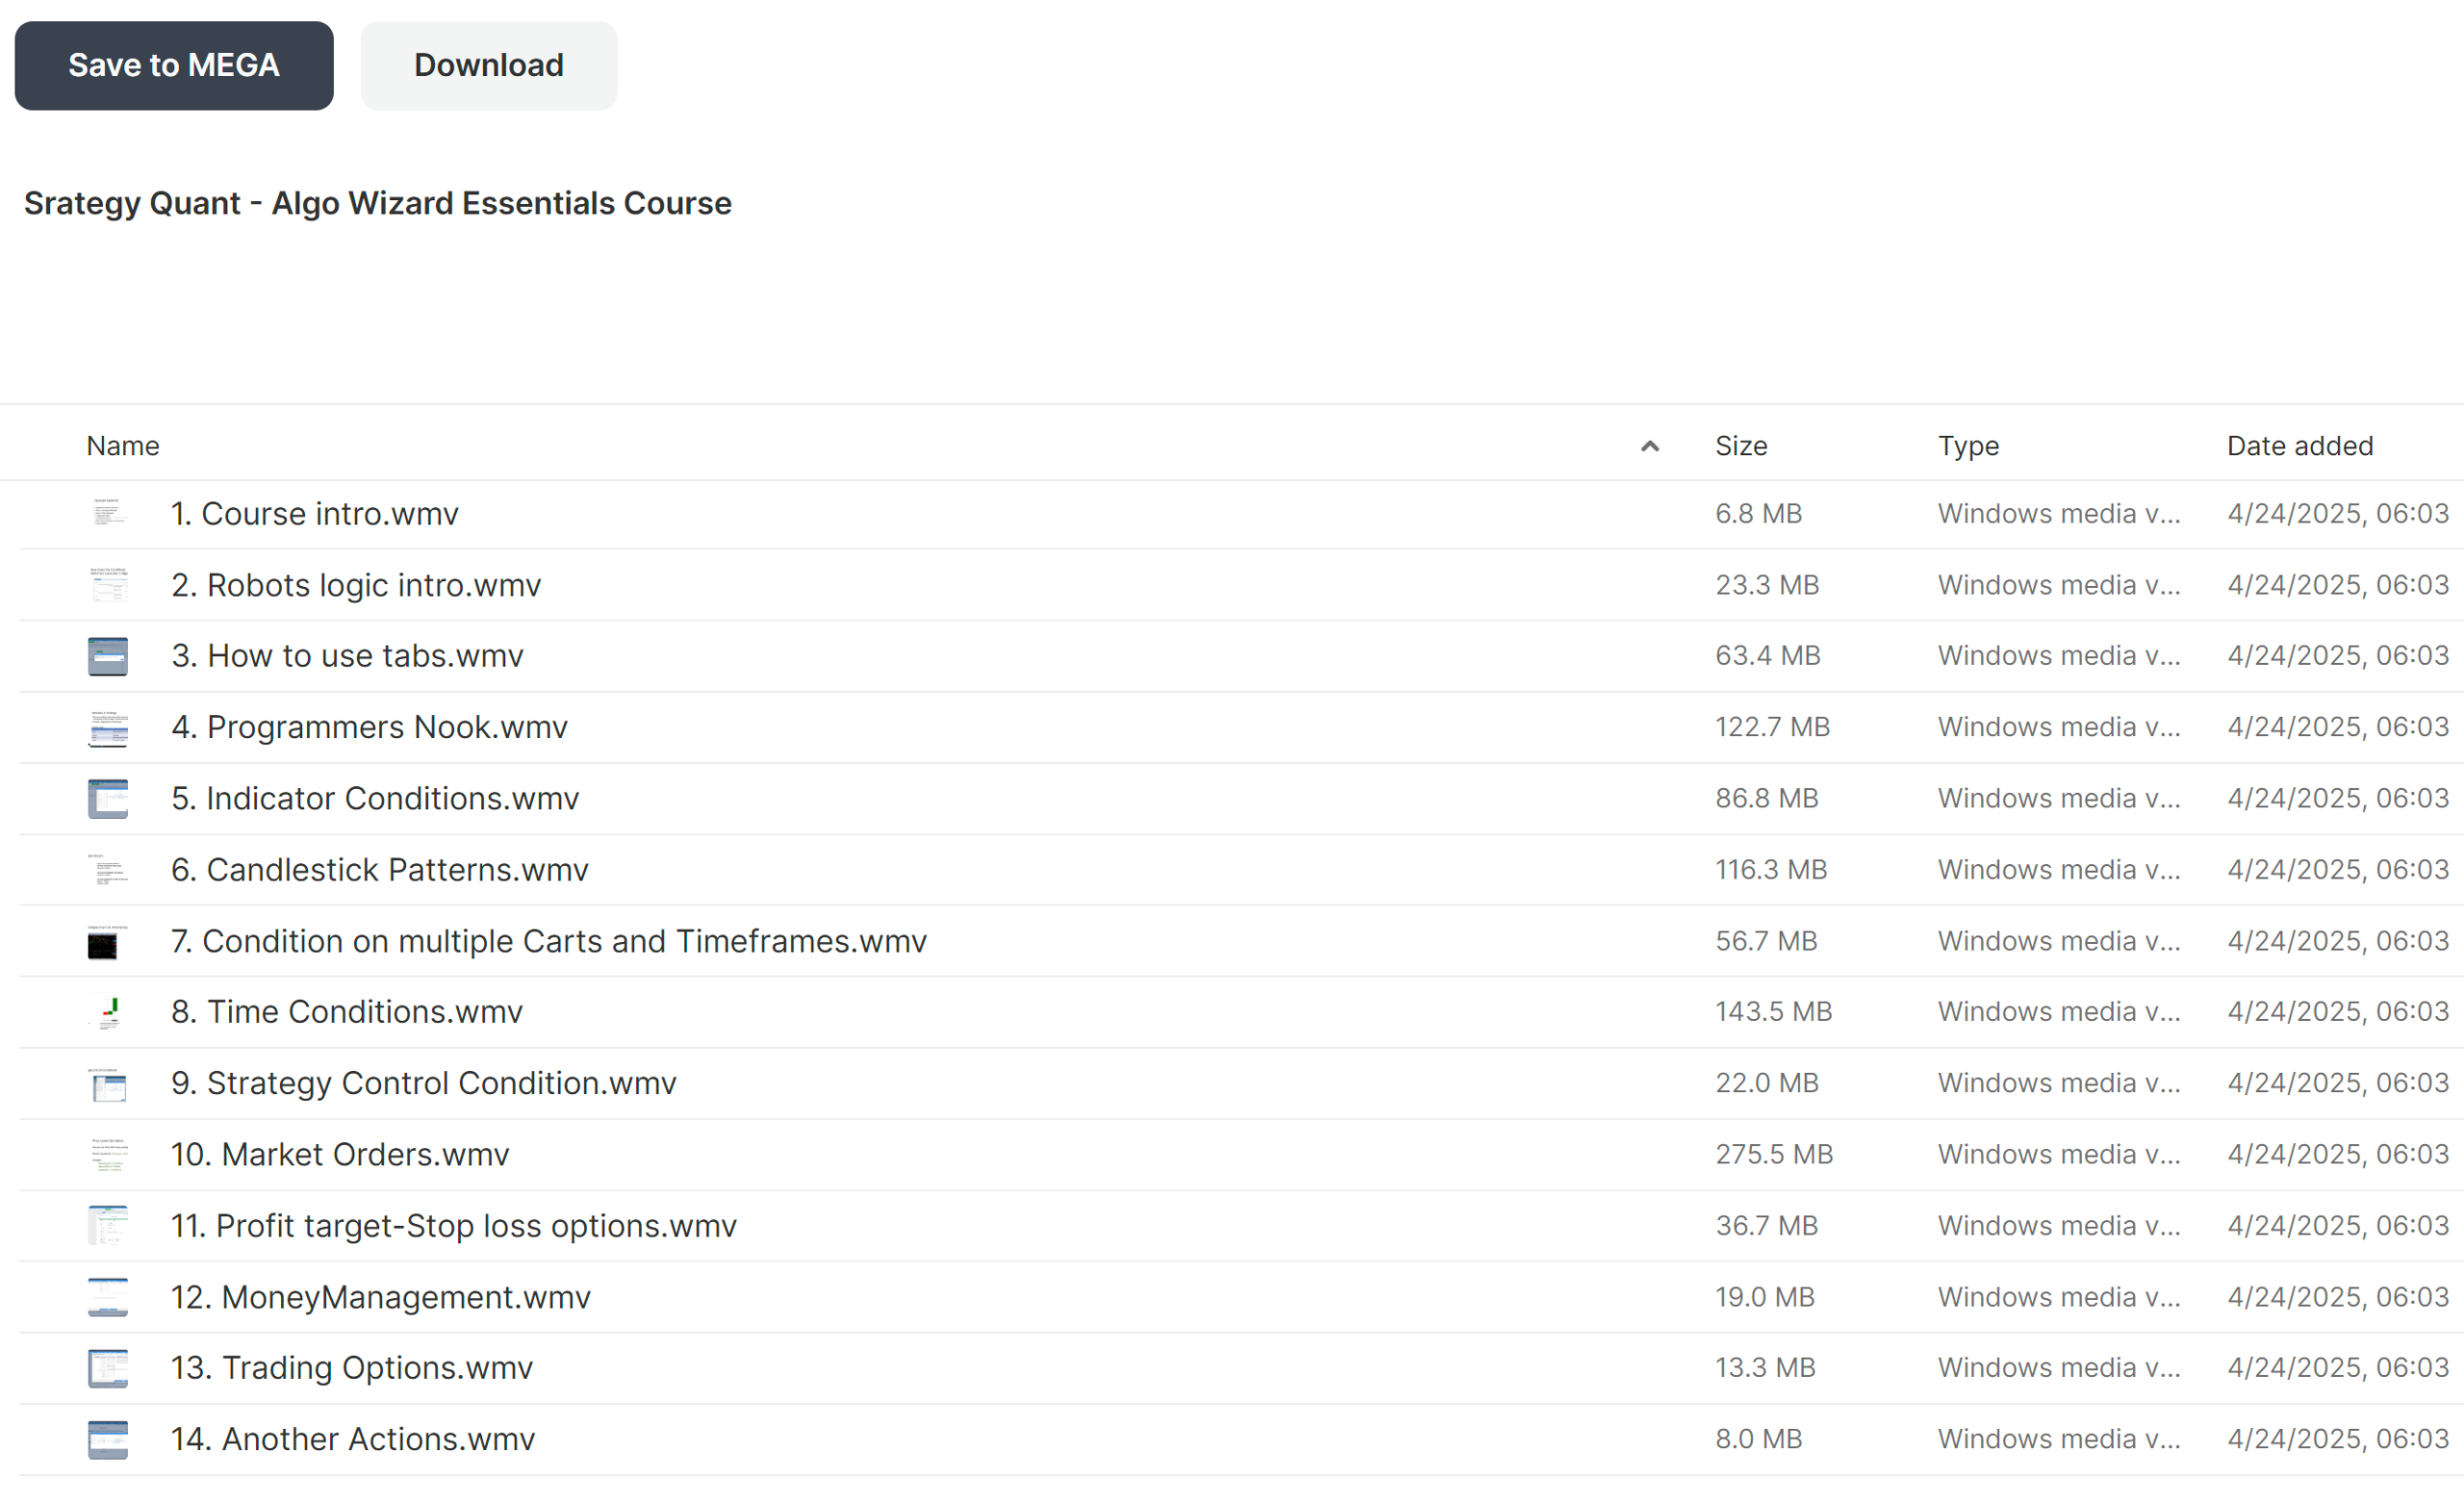
Task: Select the 4. Programmers Nook.wmv row
Action: point(1240,728)
